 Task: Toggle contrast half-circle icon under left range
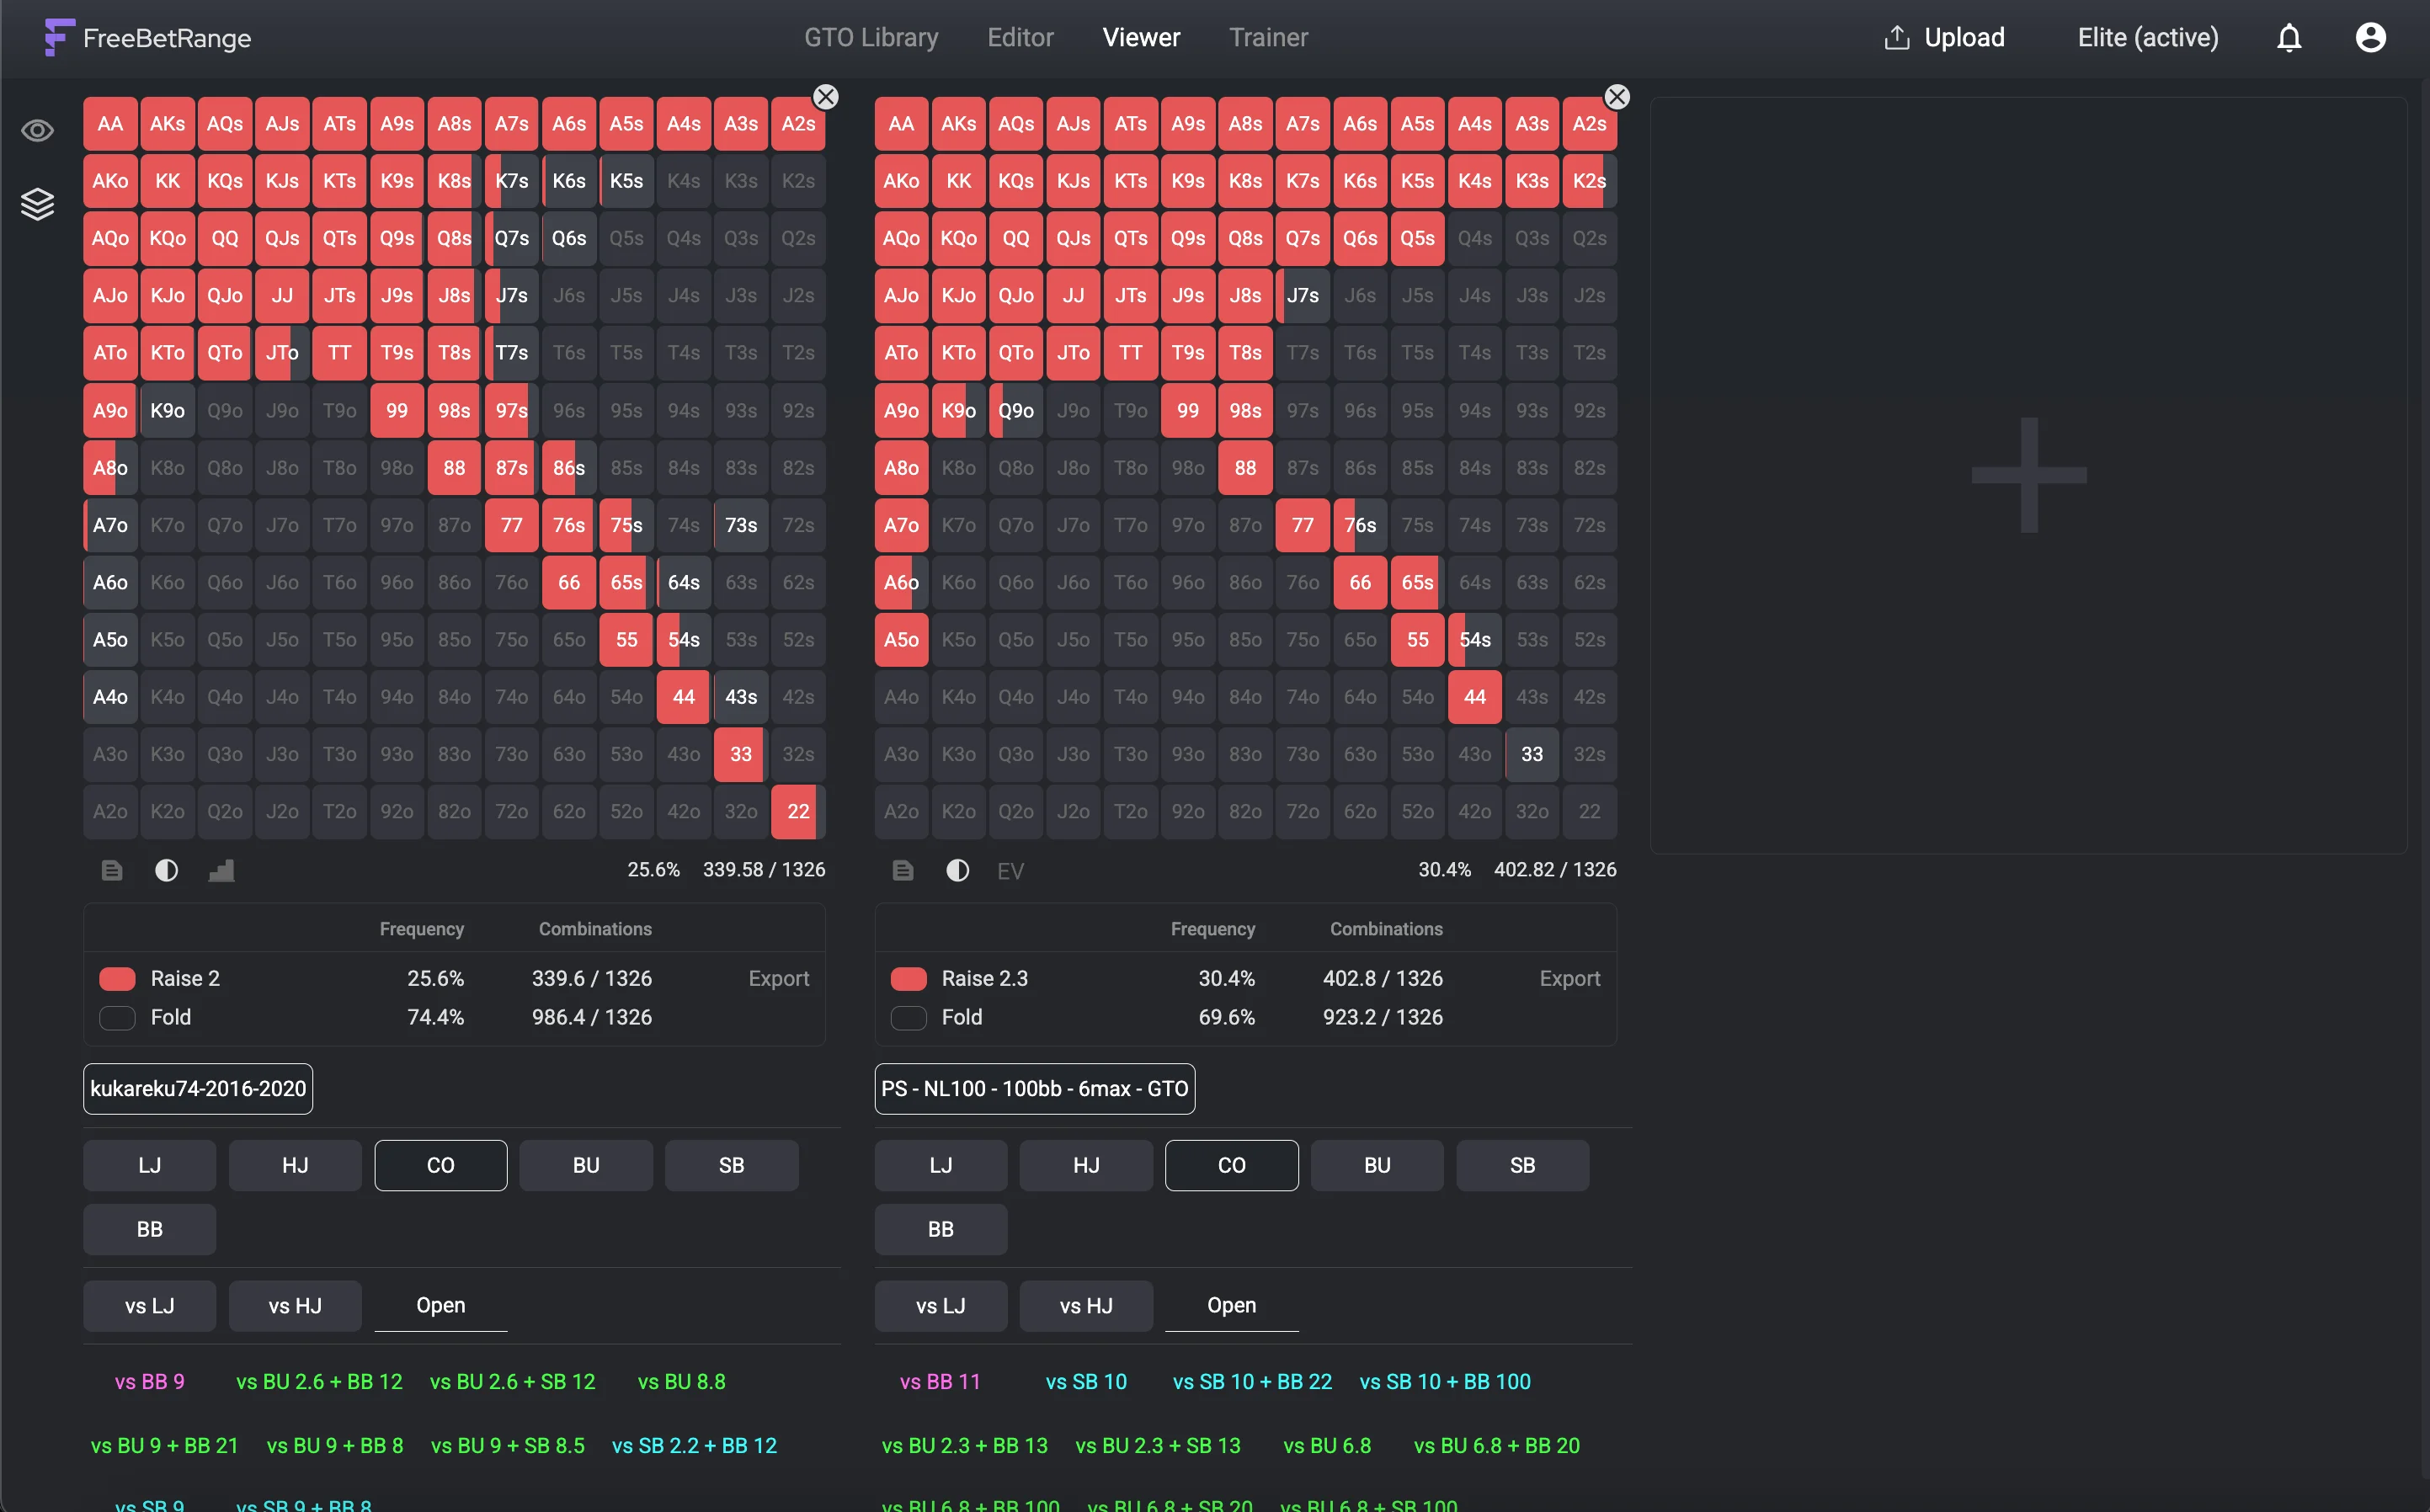tap(166, 870)
